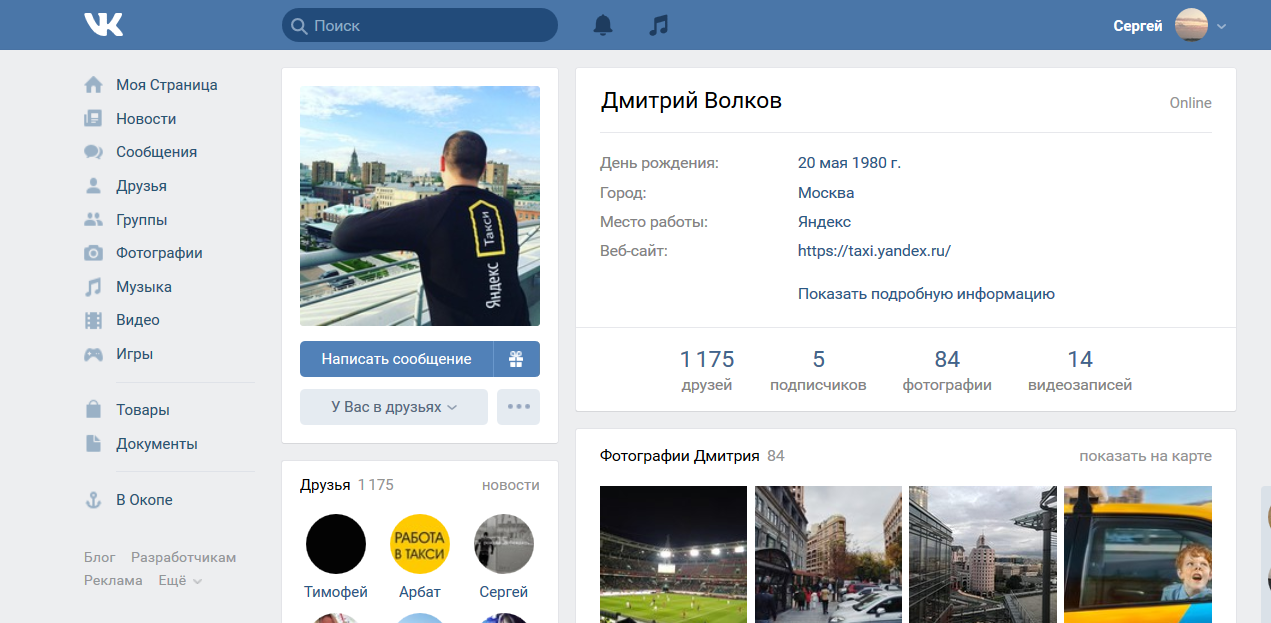
Task: Open Музыка in the sidebar
Action: (x=144, y=287)
